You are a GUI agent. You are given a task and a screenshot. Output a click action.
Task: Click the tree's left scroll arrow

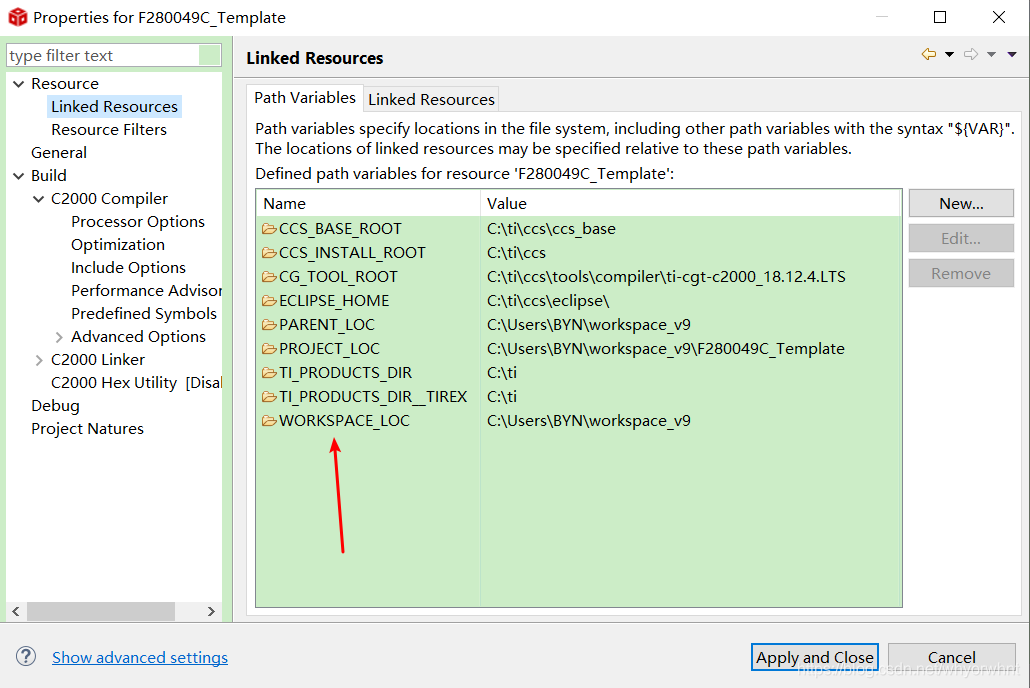(x=16, y=611)
